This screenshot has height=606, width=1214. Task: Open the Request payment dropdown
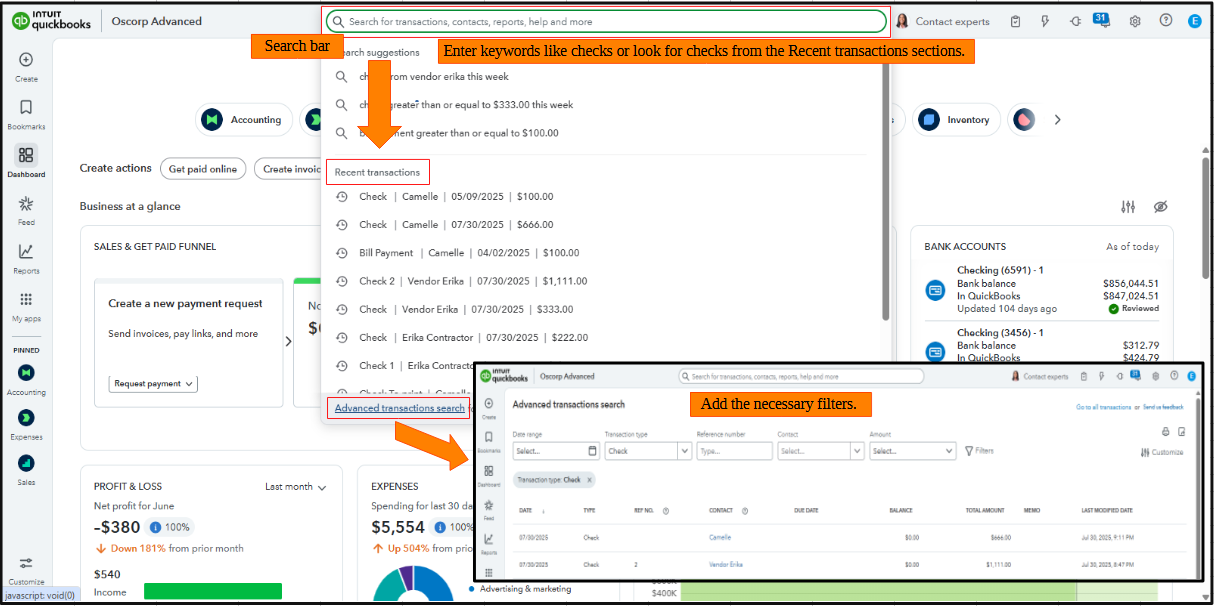(x=153, y=383)
